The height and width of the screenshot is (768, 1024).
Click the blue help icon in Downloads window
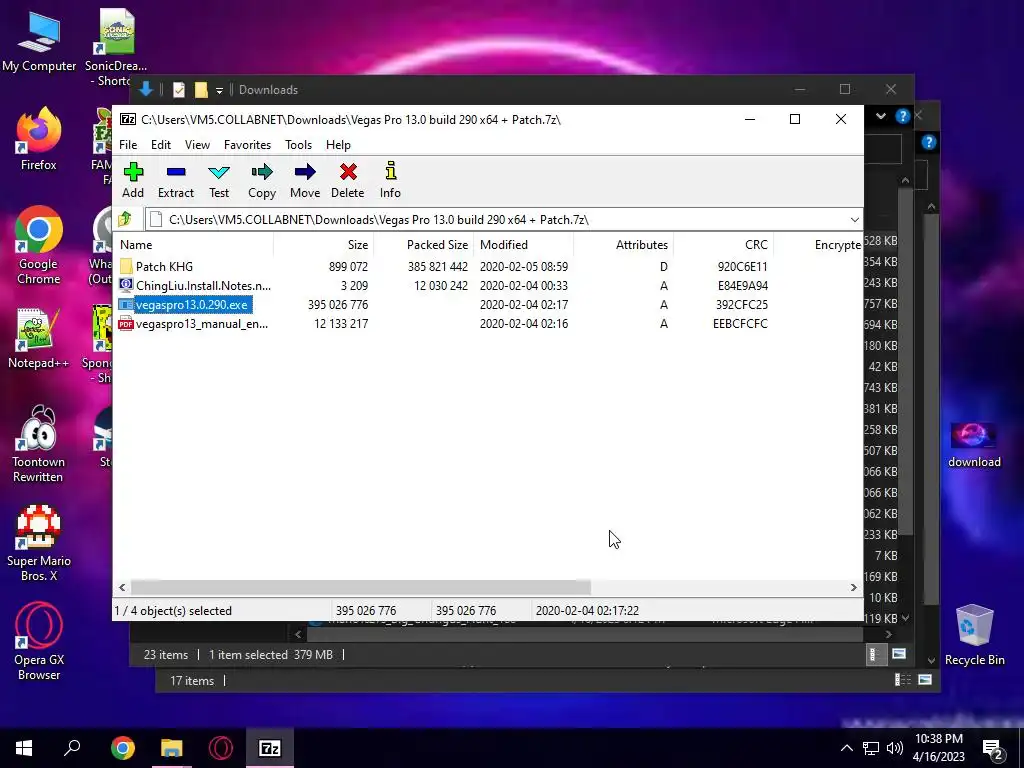coord(903,116)
